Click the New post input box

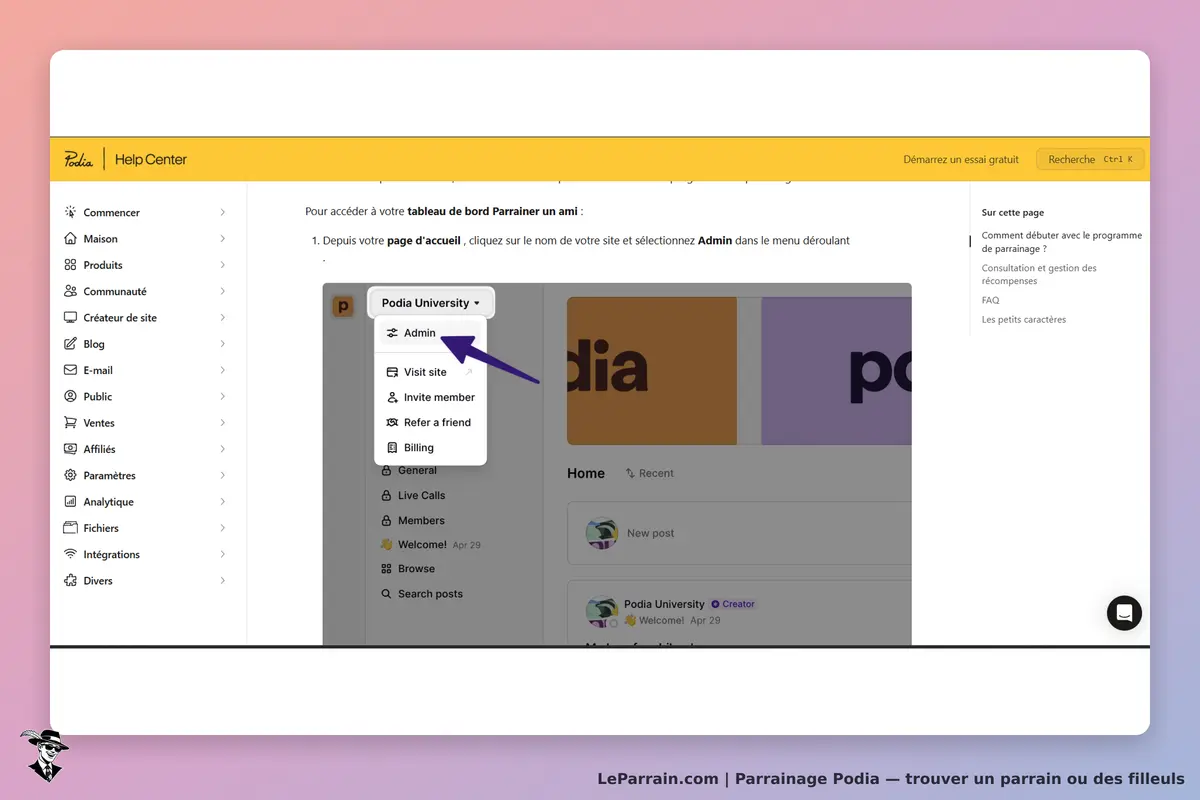739,533
